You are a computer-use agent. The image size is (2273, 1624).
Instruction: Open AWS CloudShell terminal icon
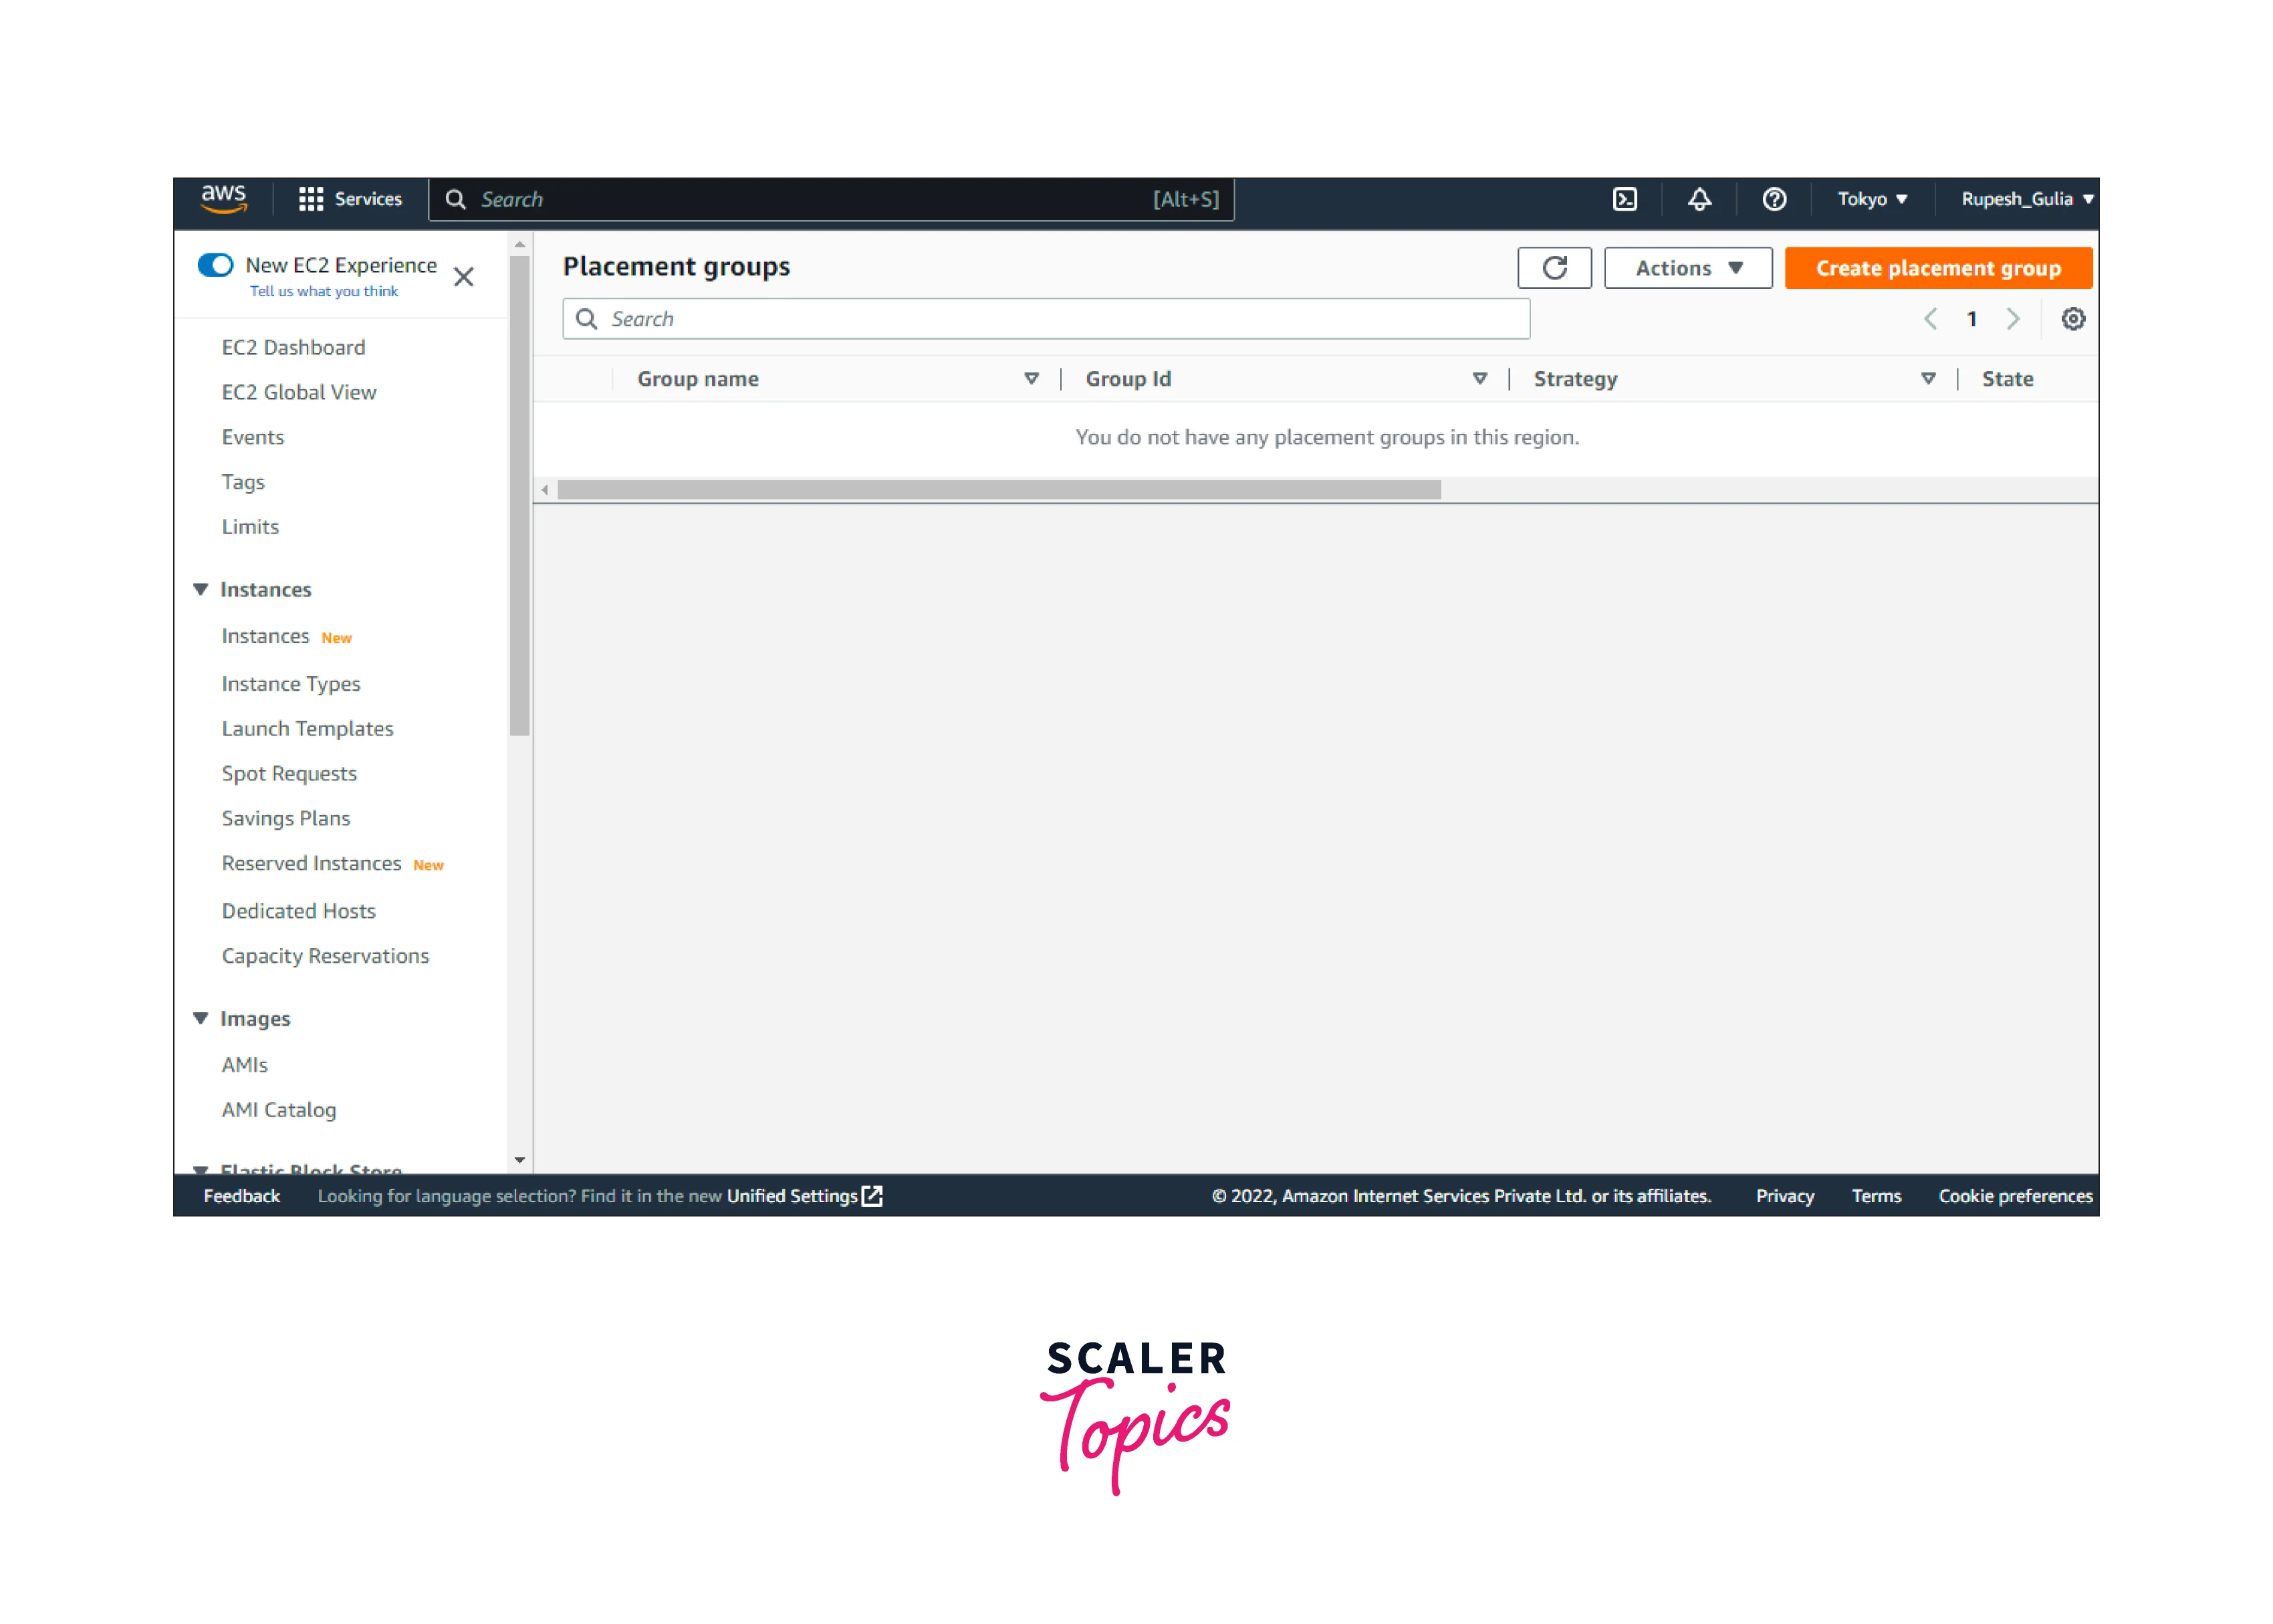(1625, 199)
